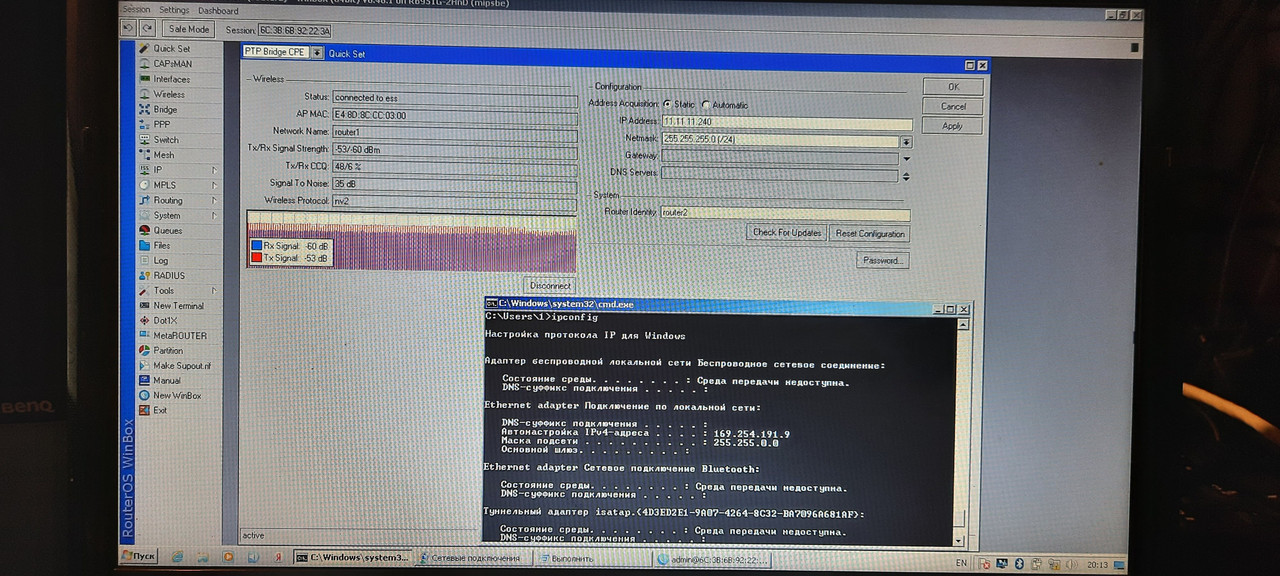Generate Make Supout.rif file
1280x576 pixels.
(181, 366)
